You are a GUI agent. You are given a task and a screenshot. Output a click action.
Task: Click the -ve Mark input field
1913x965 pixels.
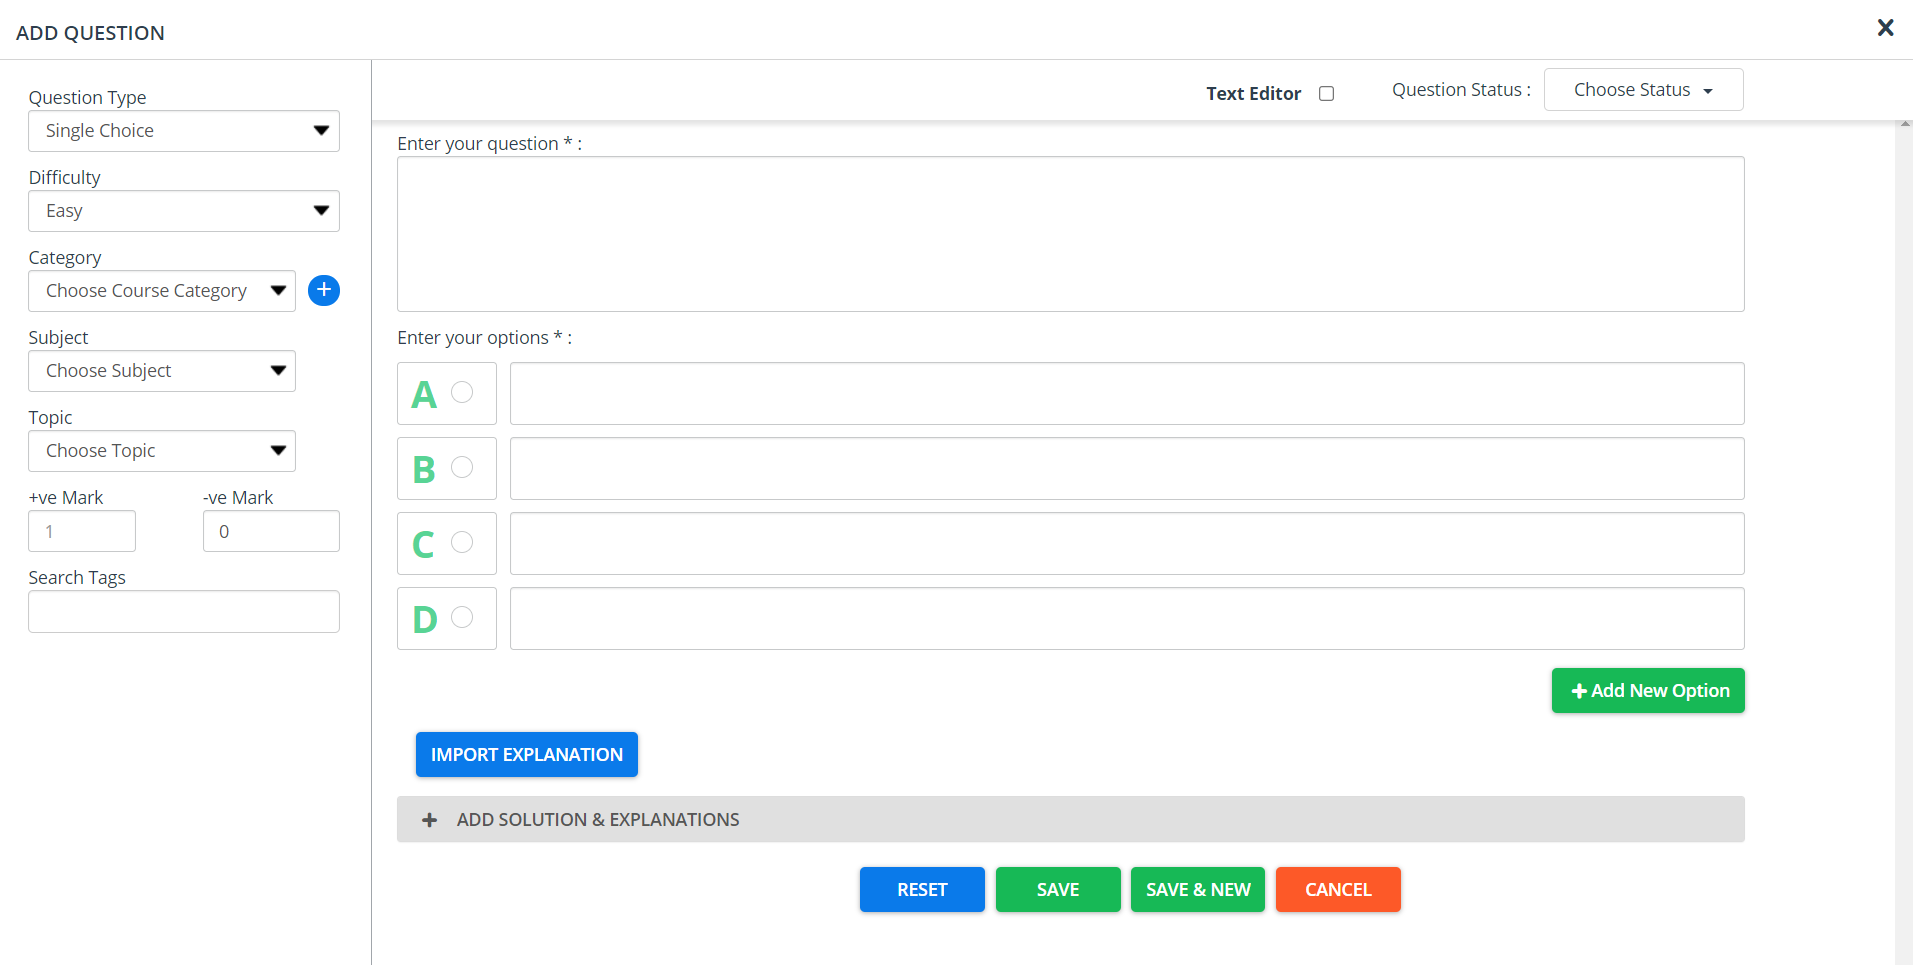coord(271,531)
